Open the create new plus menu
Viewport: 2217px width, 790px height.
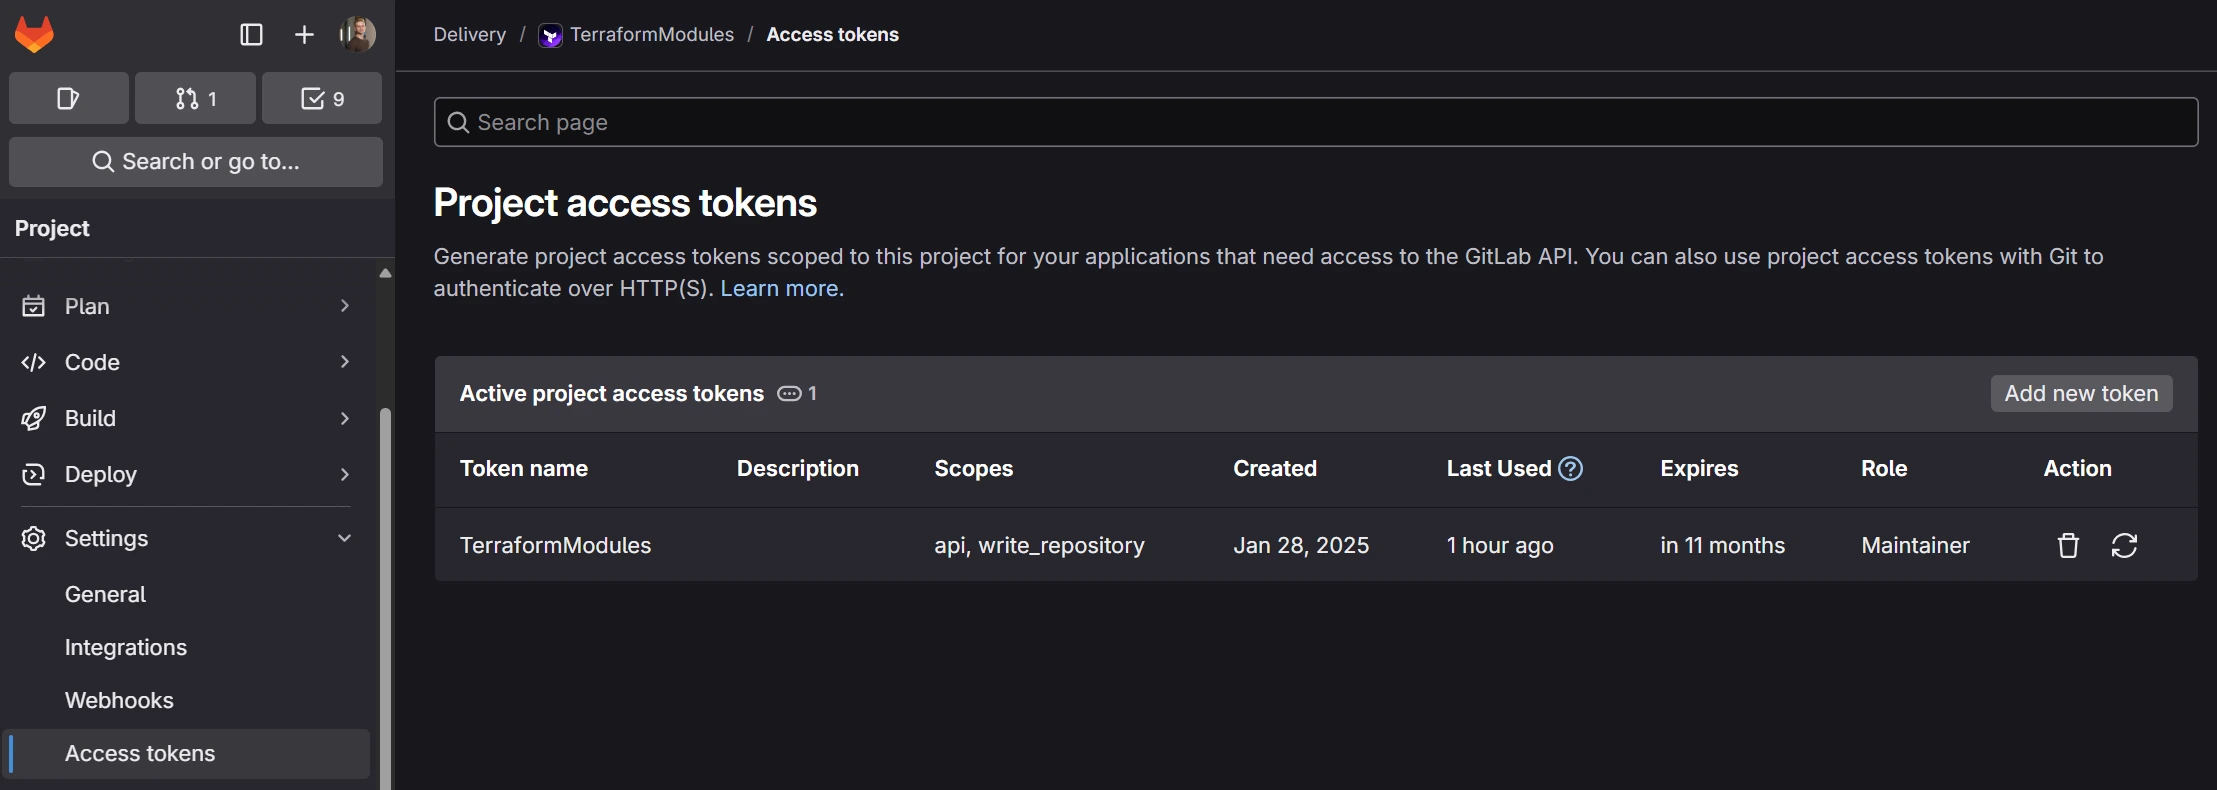[x=304, y=35]
